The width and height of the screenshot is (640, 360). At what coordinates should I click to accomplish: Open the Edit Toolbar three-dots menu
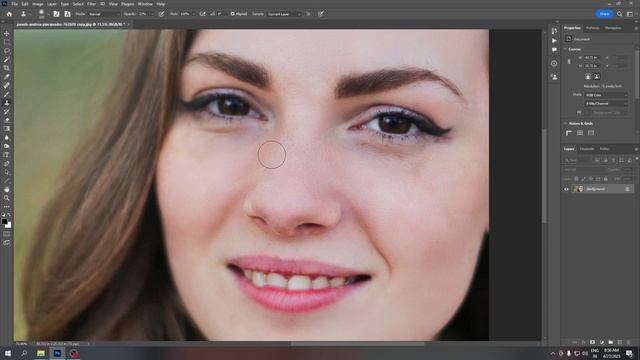(7, 207)
